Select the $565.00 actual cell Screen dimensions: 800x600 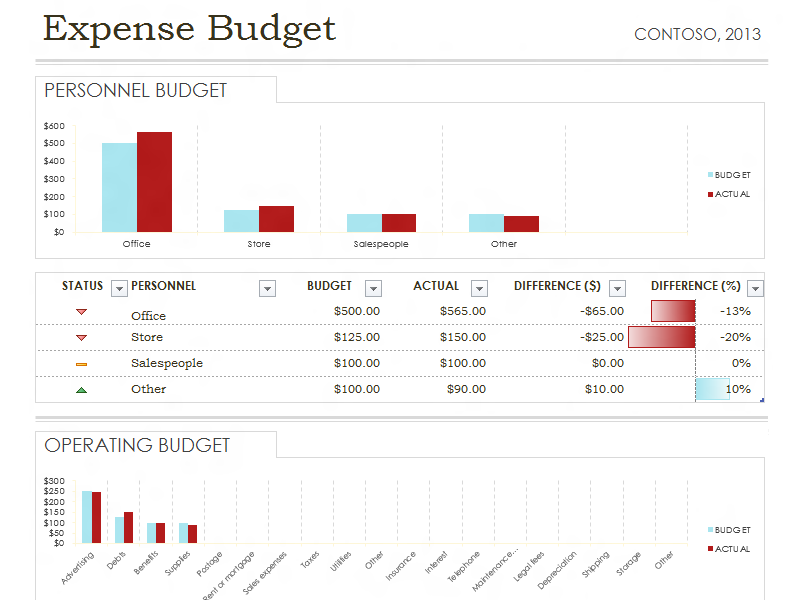463,311
